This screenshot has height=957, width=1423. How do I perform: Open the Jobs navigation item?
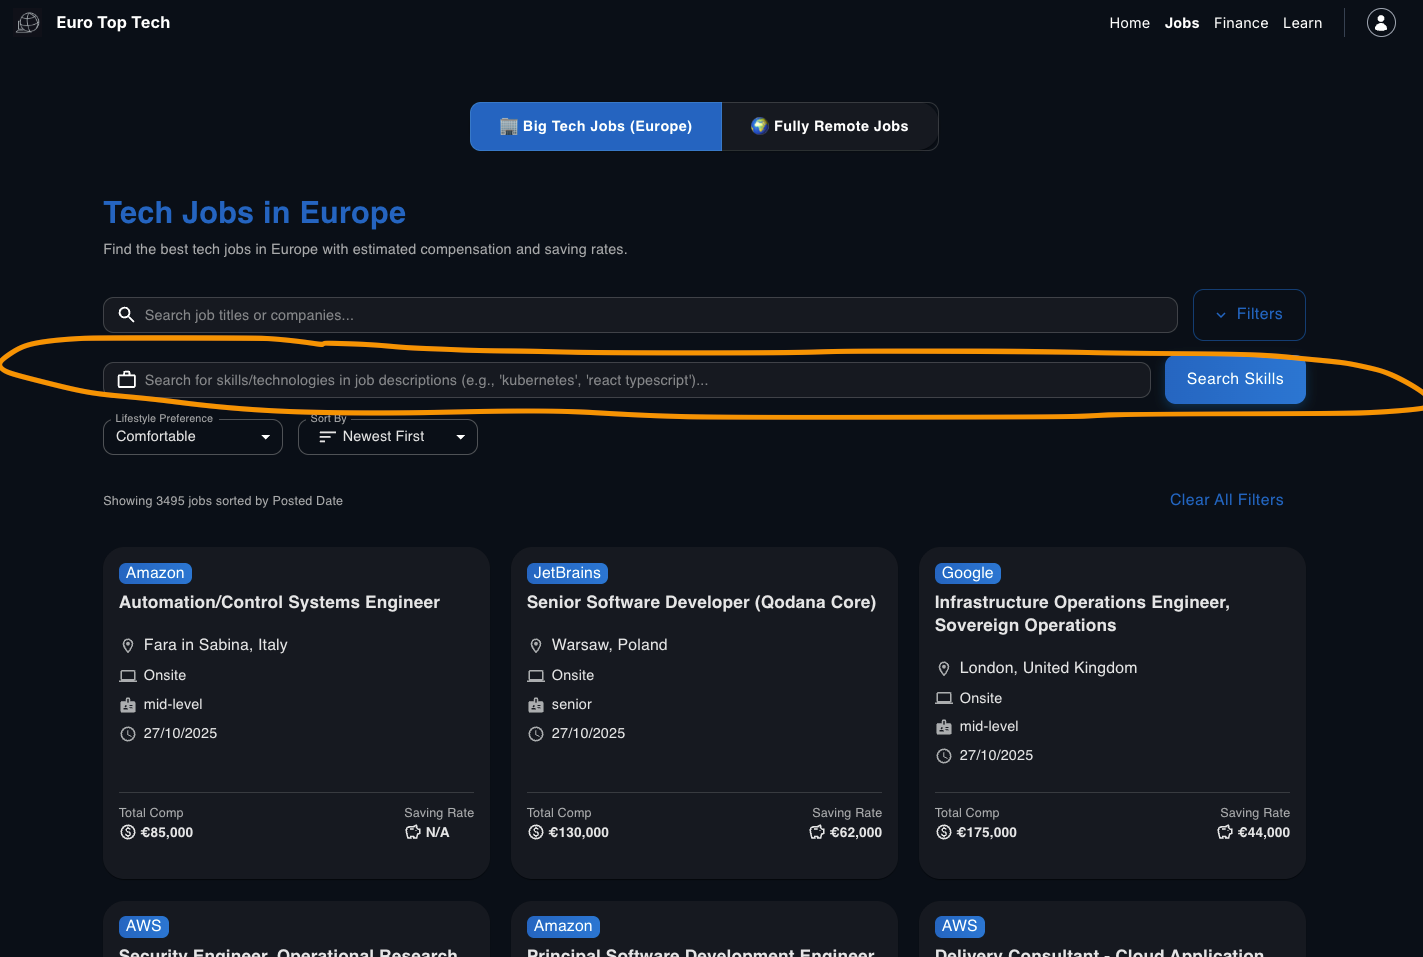click(x=1182, y=23)
